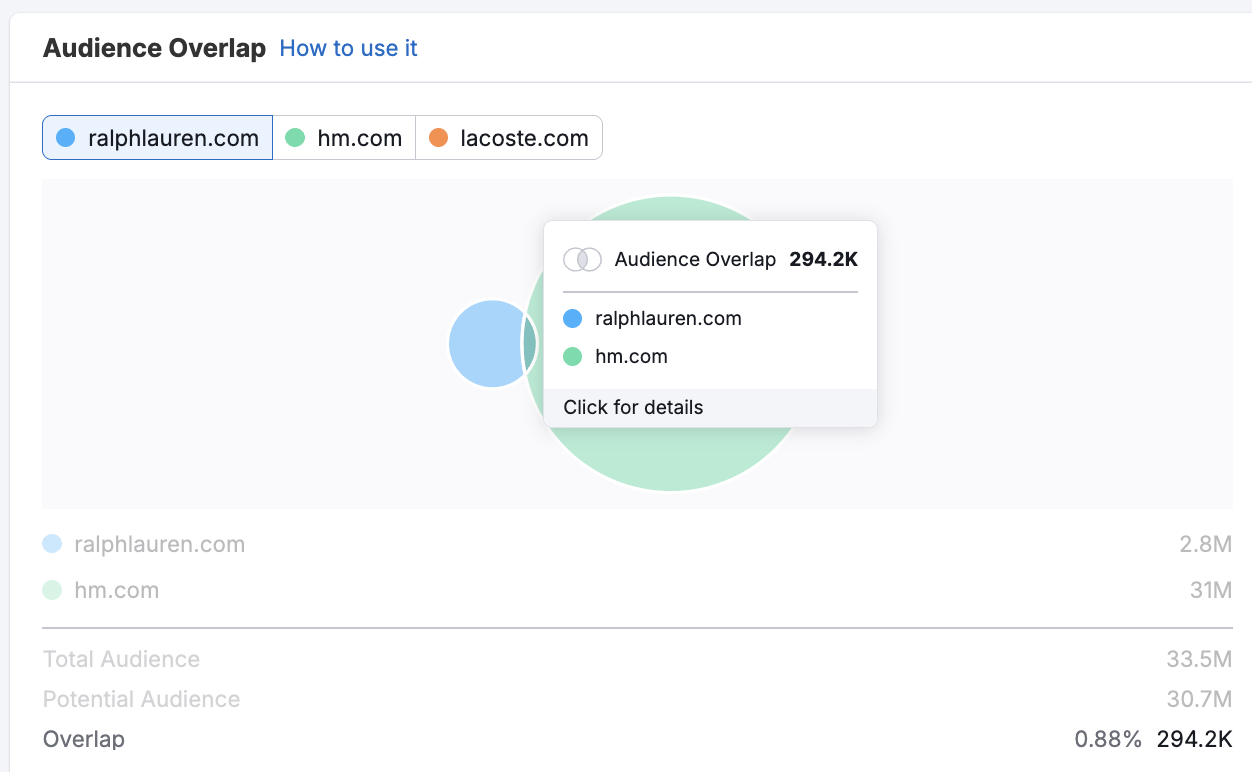The width and height of the screenshot is (1252, 772).
Task: Click the blue dot in the ralphlauren.com filter button
Action: [x=66, y=138]
